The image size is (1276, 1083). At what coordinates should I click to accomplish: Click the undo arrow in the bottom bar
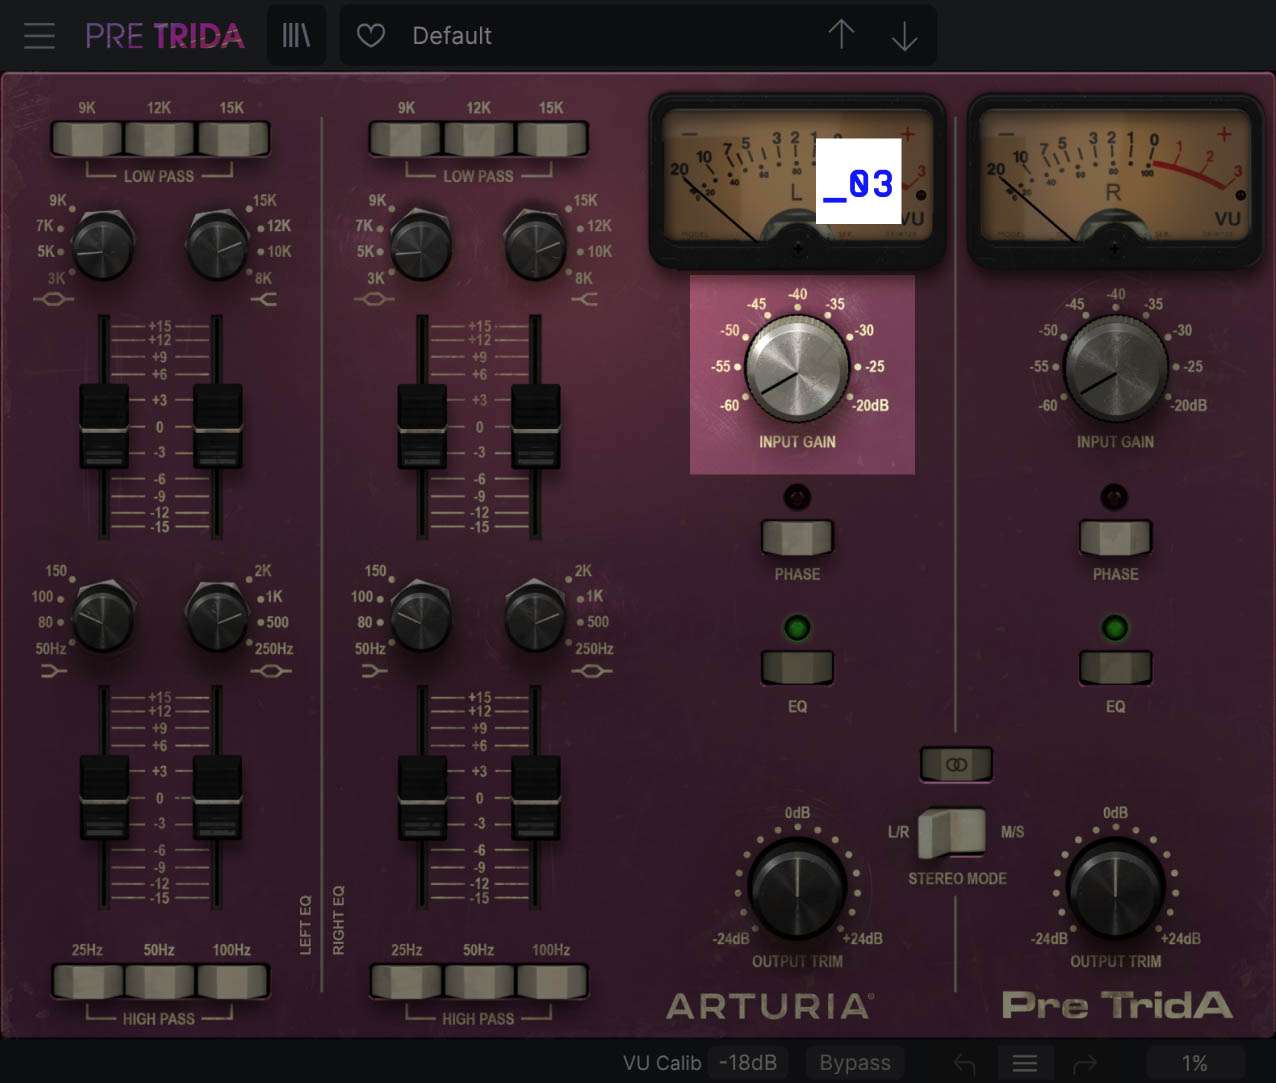click(x=963, y=1062)
